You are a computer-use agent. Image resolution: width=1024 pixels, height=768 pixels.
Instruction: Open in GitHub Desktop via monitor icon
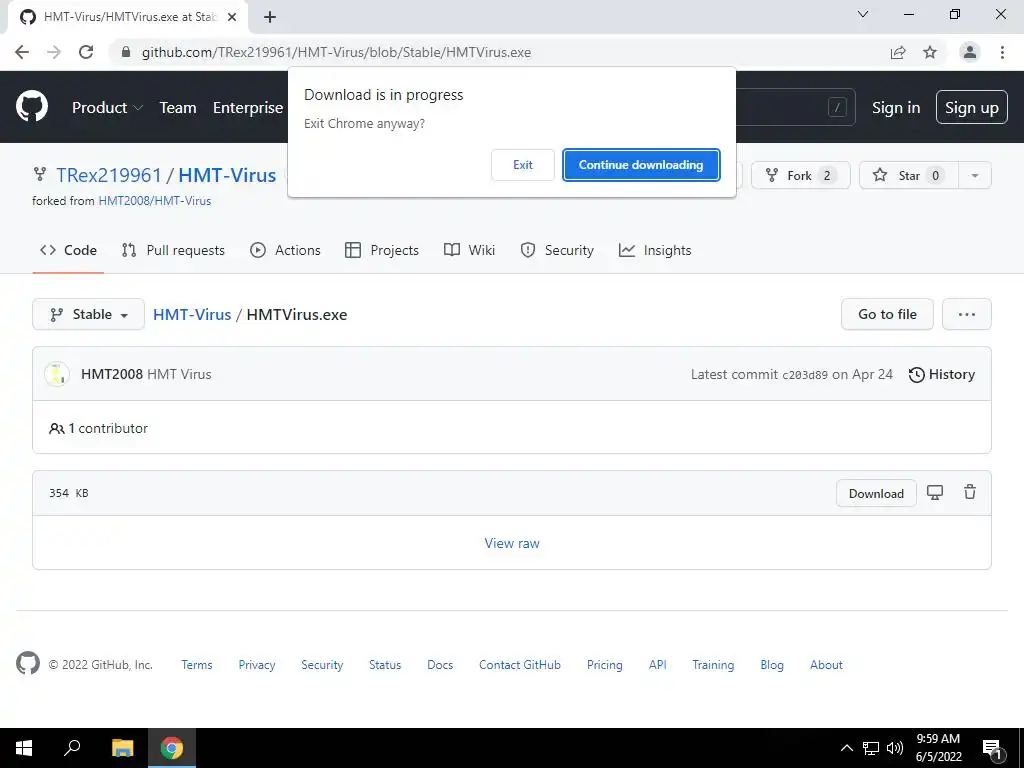click(935, 493)
